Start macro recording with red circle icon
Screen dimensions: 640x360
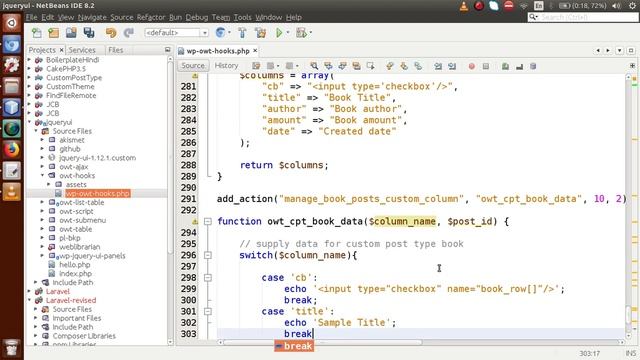[471, 66]
